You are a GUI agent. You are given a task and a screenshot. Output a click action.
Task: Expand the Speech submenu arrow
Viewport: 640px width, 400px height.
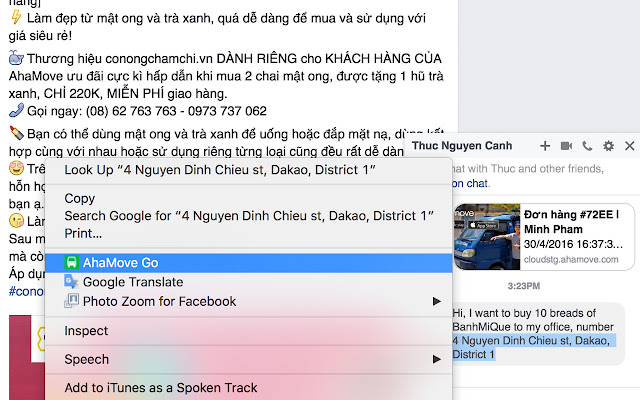click(x=437, y=359)
